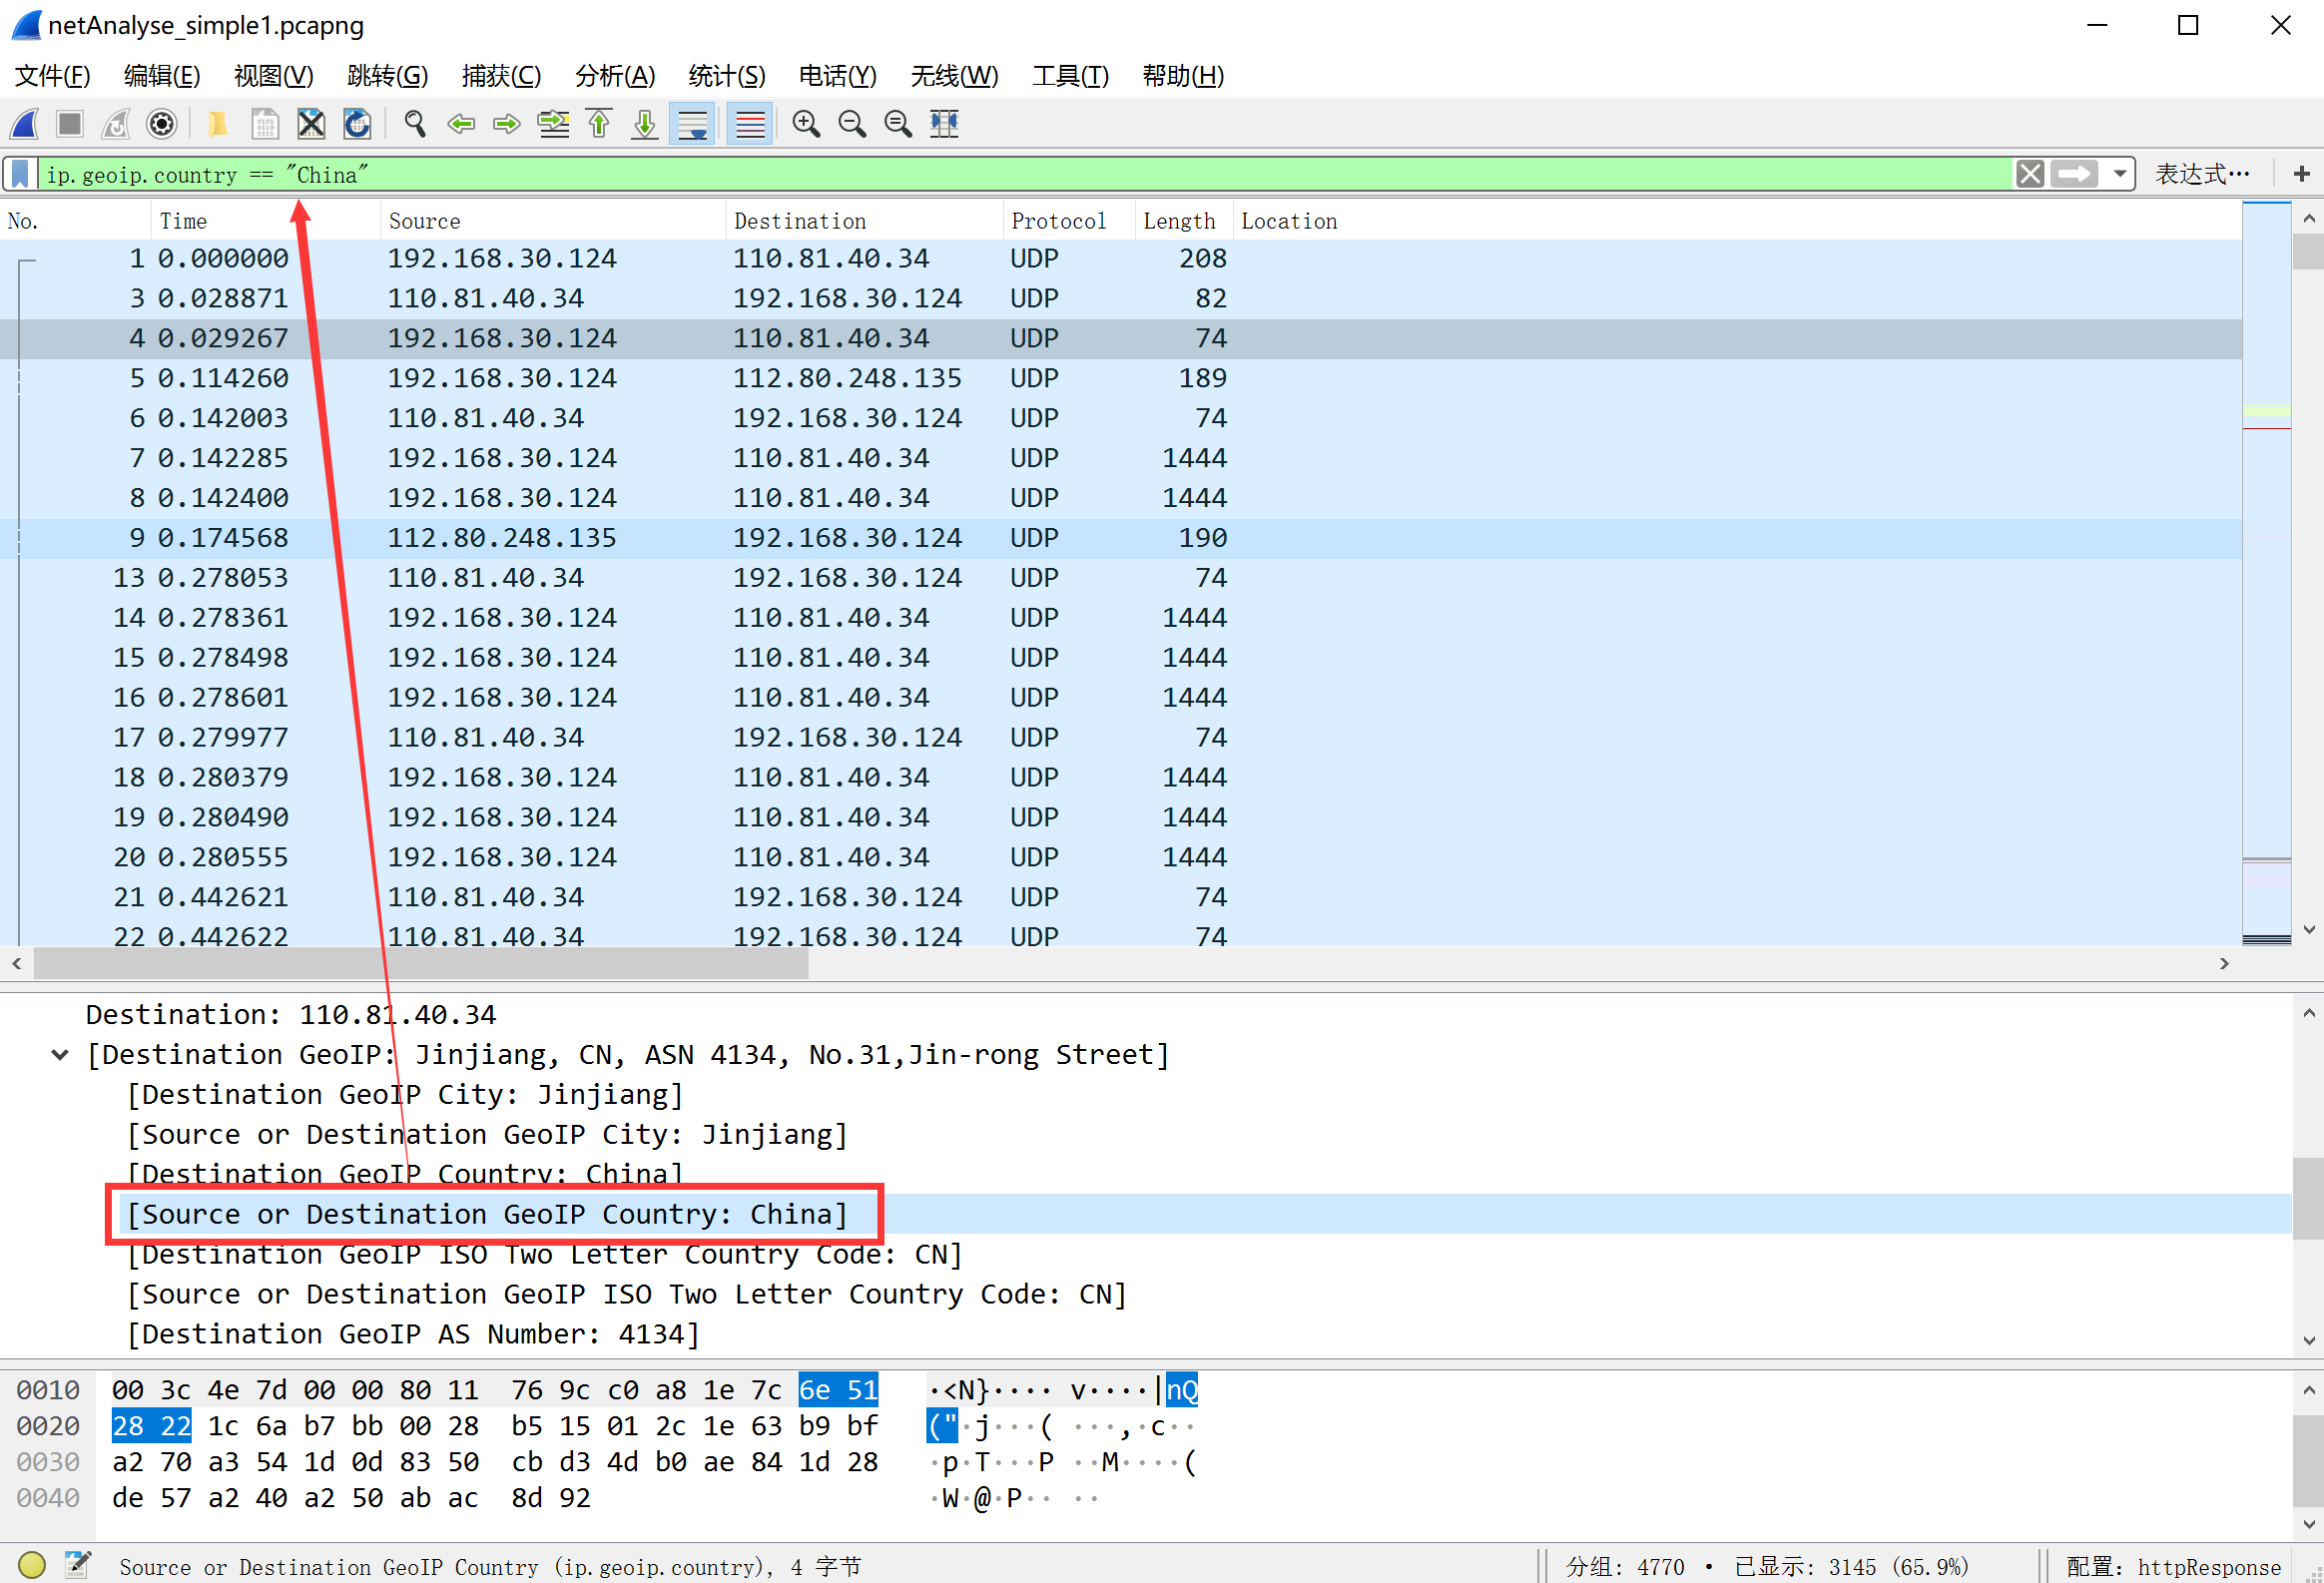Go forward to next packet
2324x1583 pixels.
(x=507, y=124)
